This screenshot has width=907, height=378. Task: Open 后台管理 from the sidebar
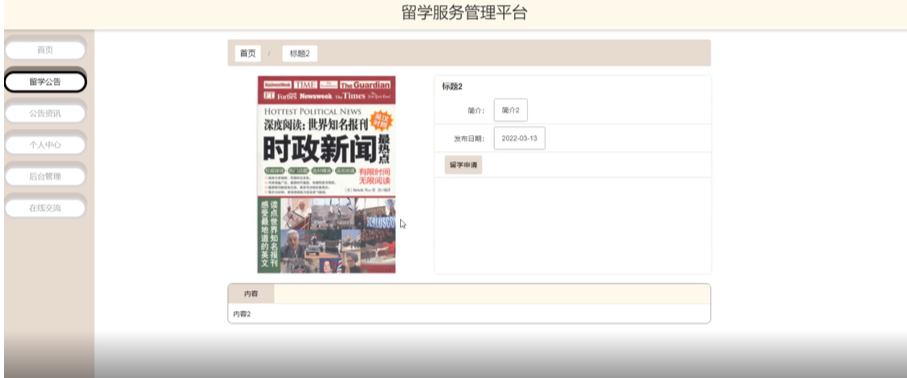pos(45,177)
